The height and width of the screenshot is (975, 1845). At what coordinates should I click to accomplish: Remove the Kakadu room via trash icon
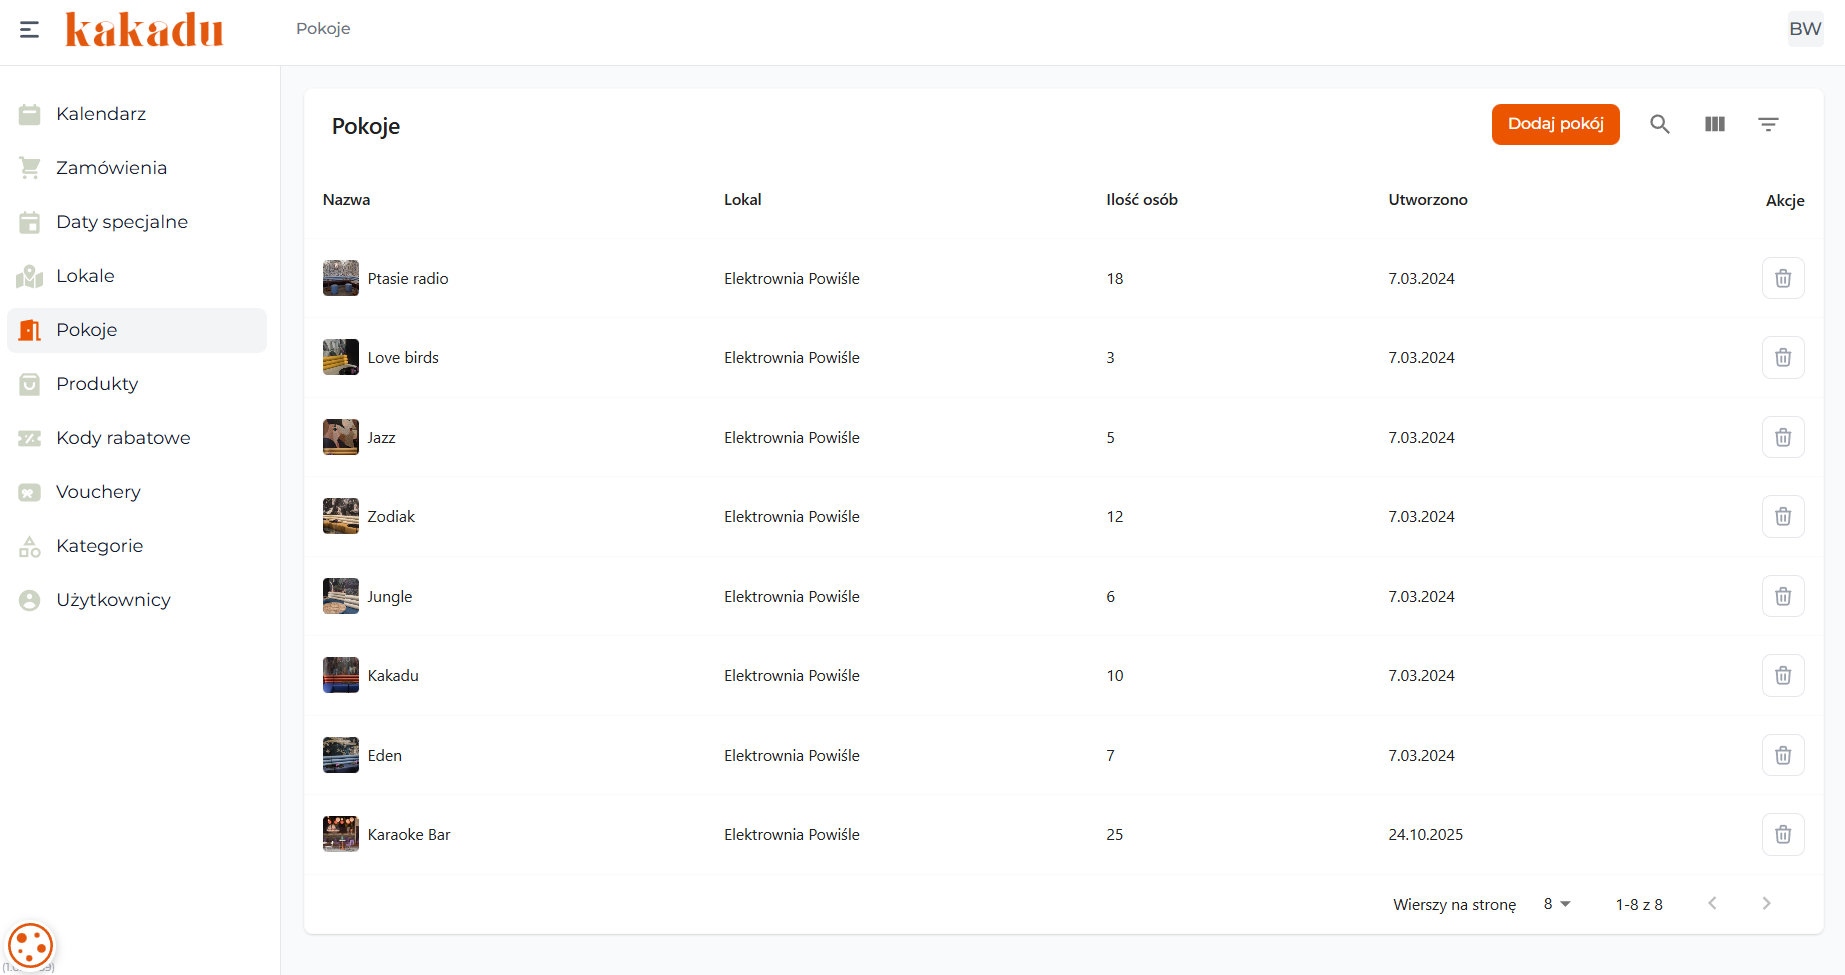(x=1782, y=675)
